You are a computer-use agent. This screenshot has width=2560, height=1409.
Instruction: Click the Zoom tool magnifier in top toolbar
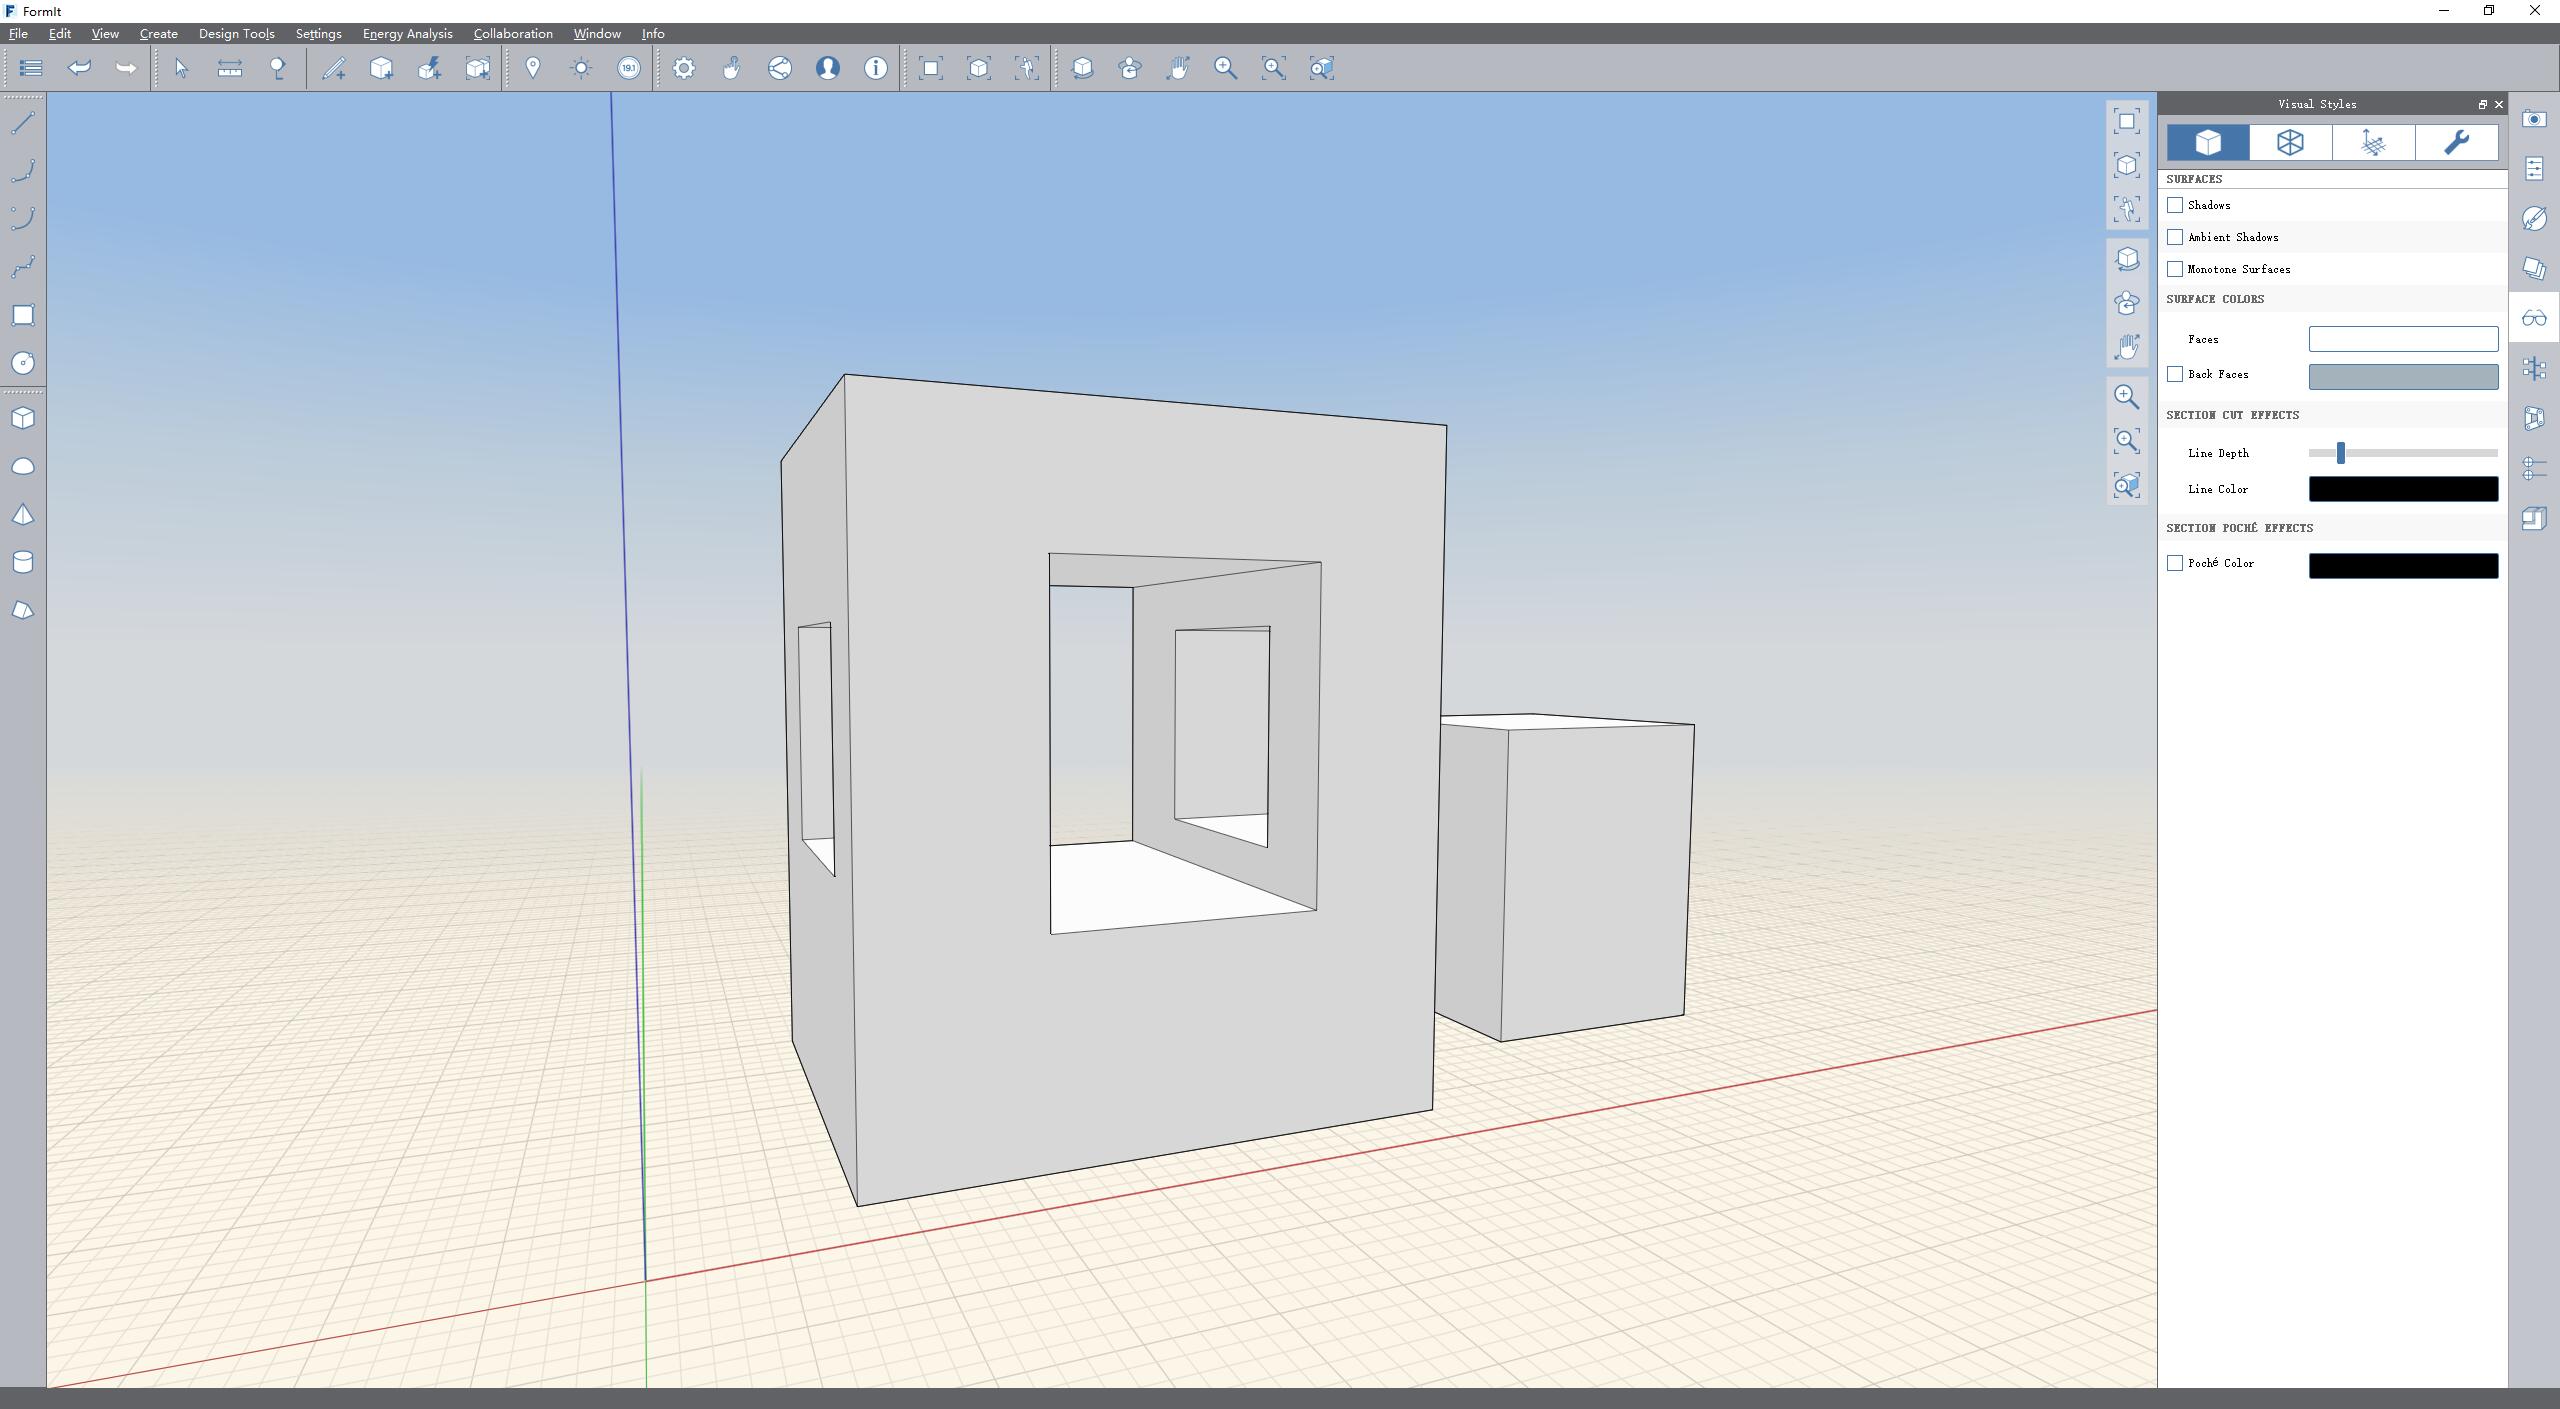click(1225, 68)
